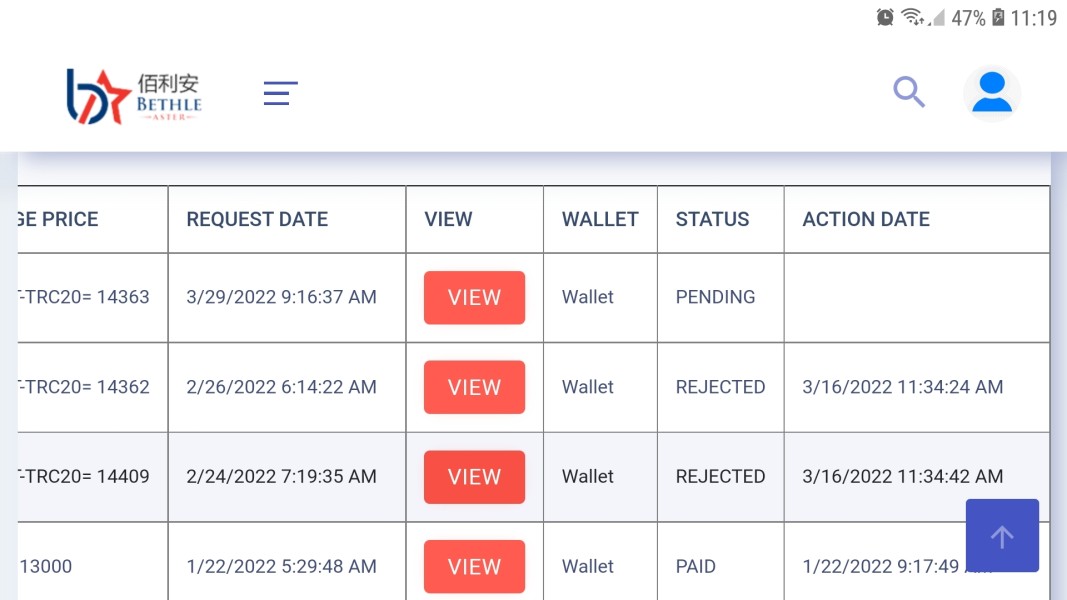This screenshot has height=600, width=1067.
Task: View the paid 1/22/2022 request
Action: [474, 566]
